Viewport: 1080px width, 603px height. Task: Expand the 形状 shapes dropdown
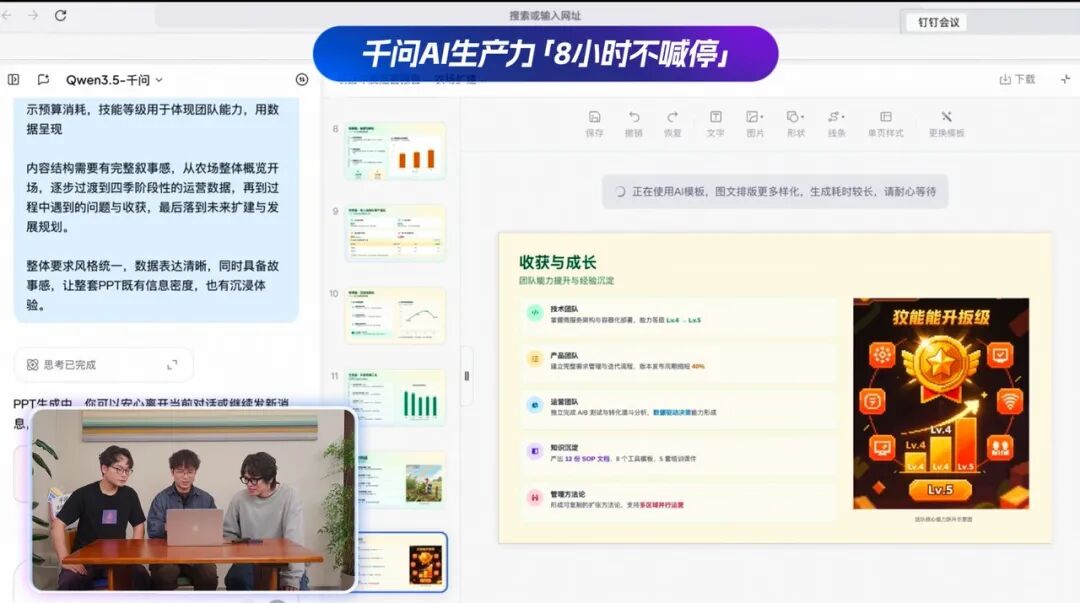795,121
